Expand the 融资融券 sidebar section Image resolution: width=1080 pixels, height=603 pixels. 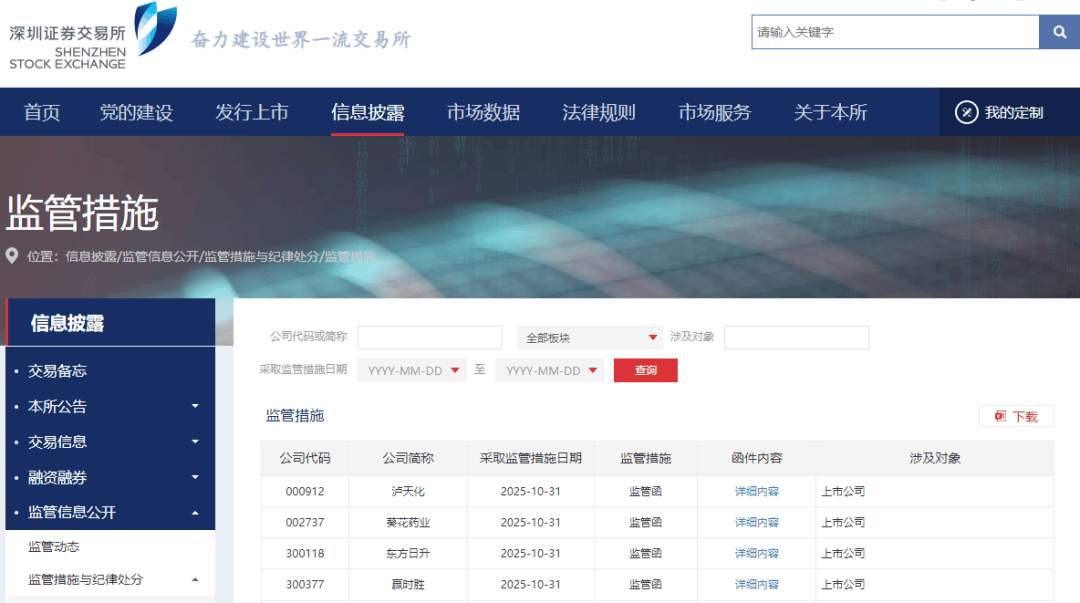click(195, 478)
